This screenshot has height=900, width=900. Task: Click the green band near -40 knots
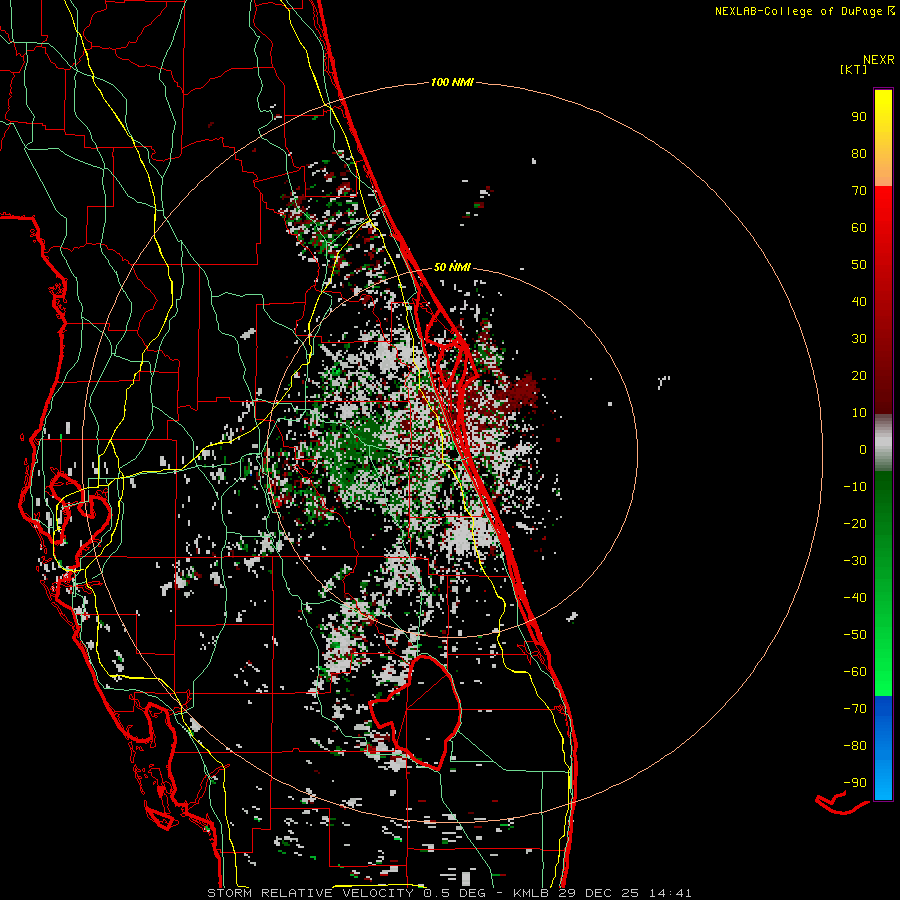click(883, 597)
